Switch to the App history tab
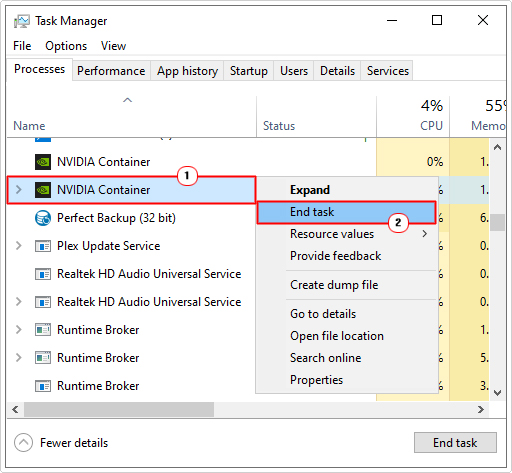Screen dimensions: 512x473 pos(187,71)
